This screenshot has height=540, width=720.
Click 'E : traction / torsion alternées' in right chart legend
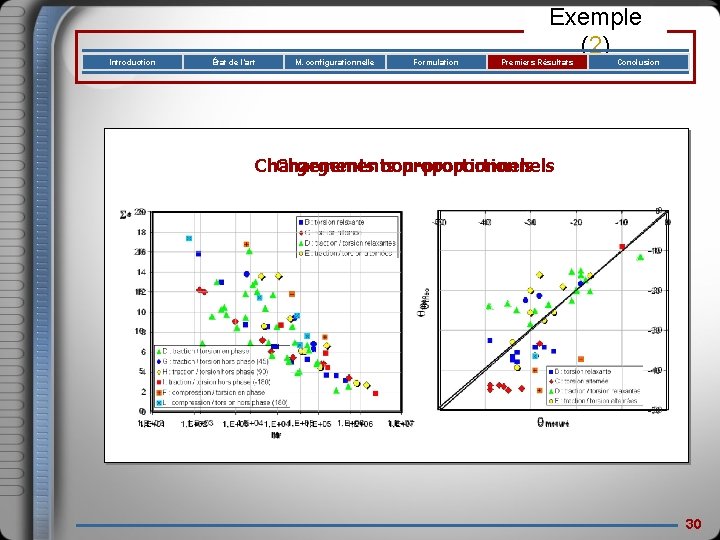coord(593,401)
